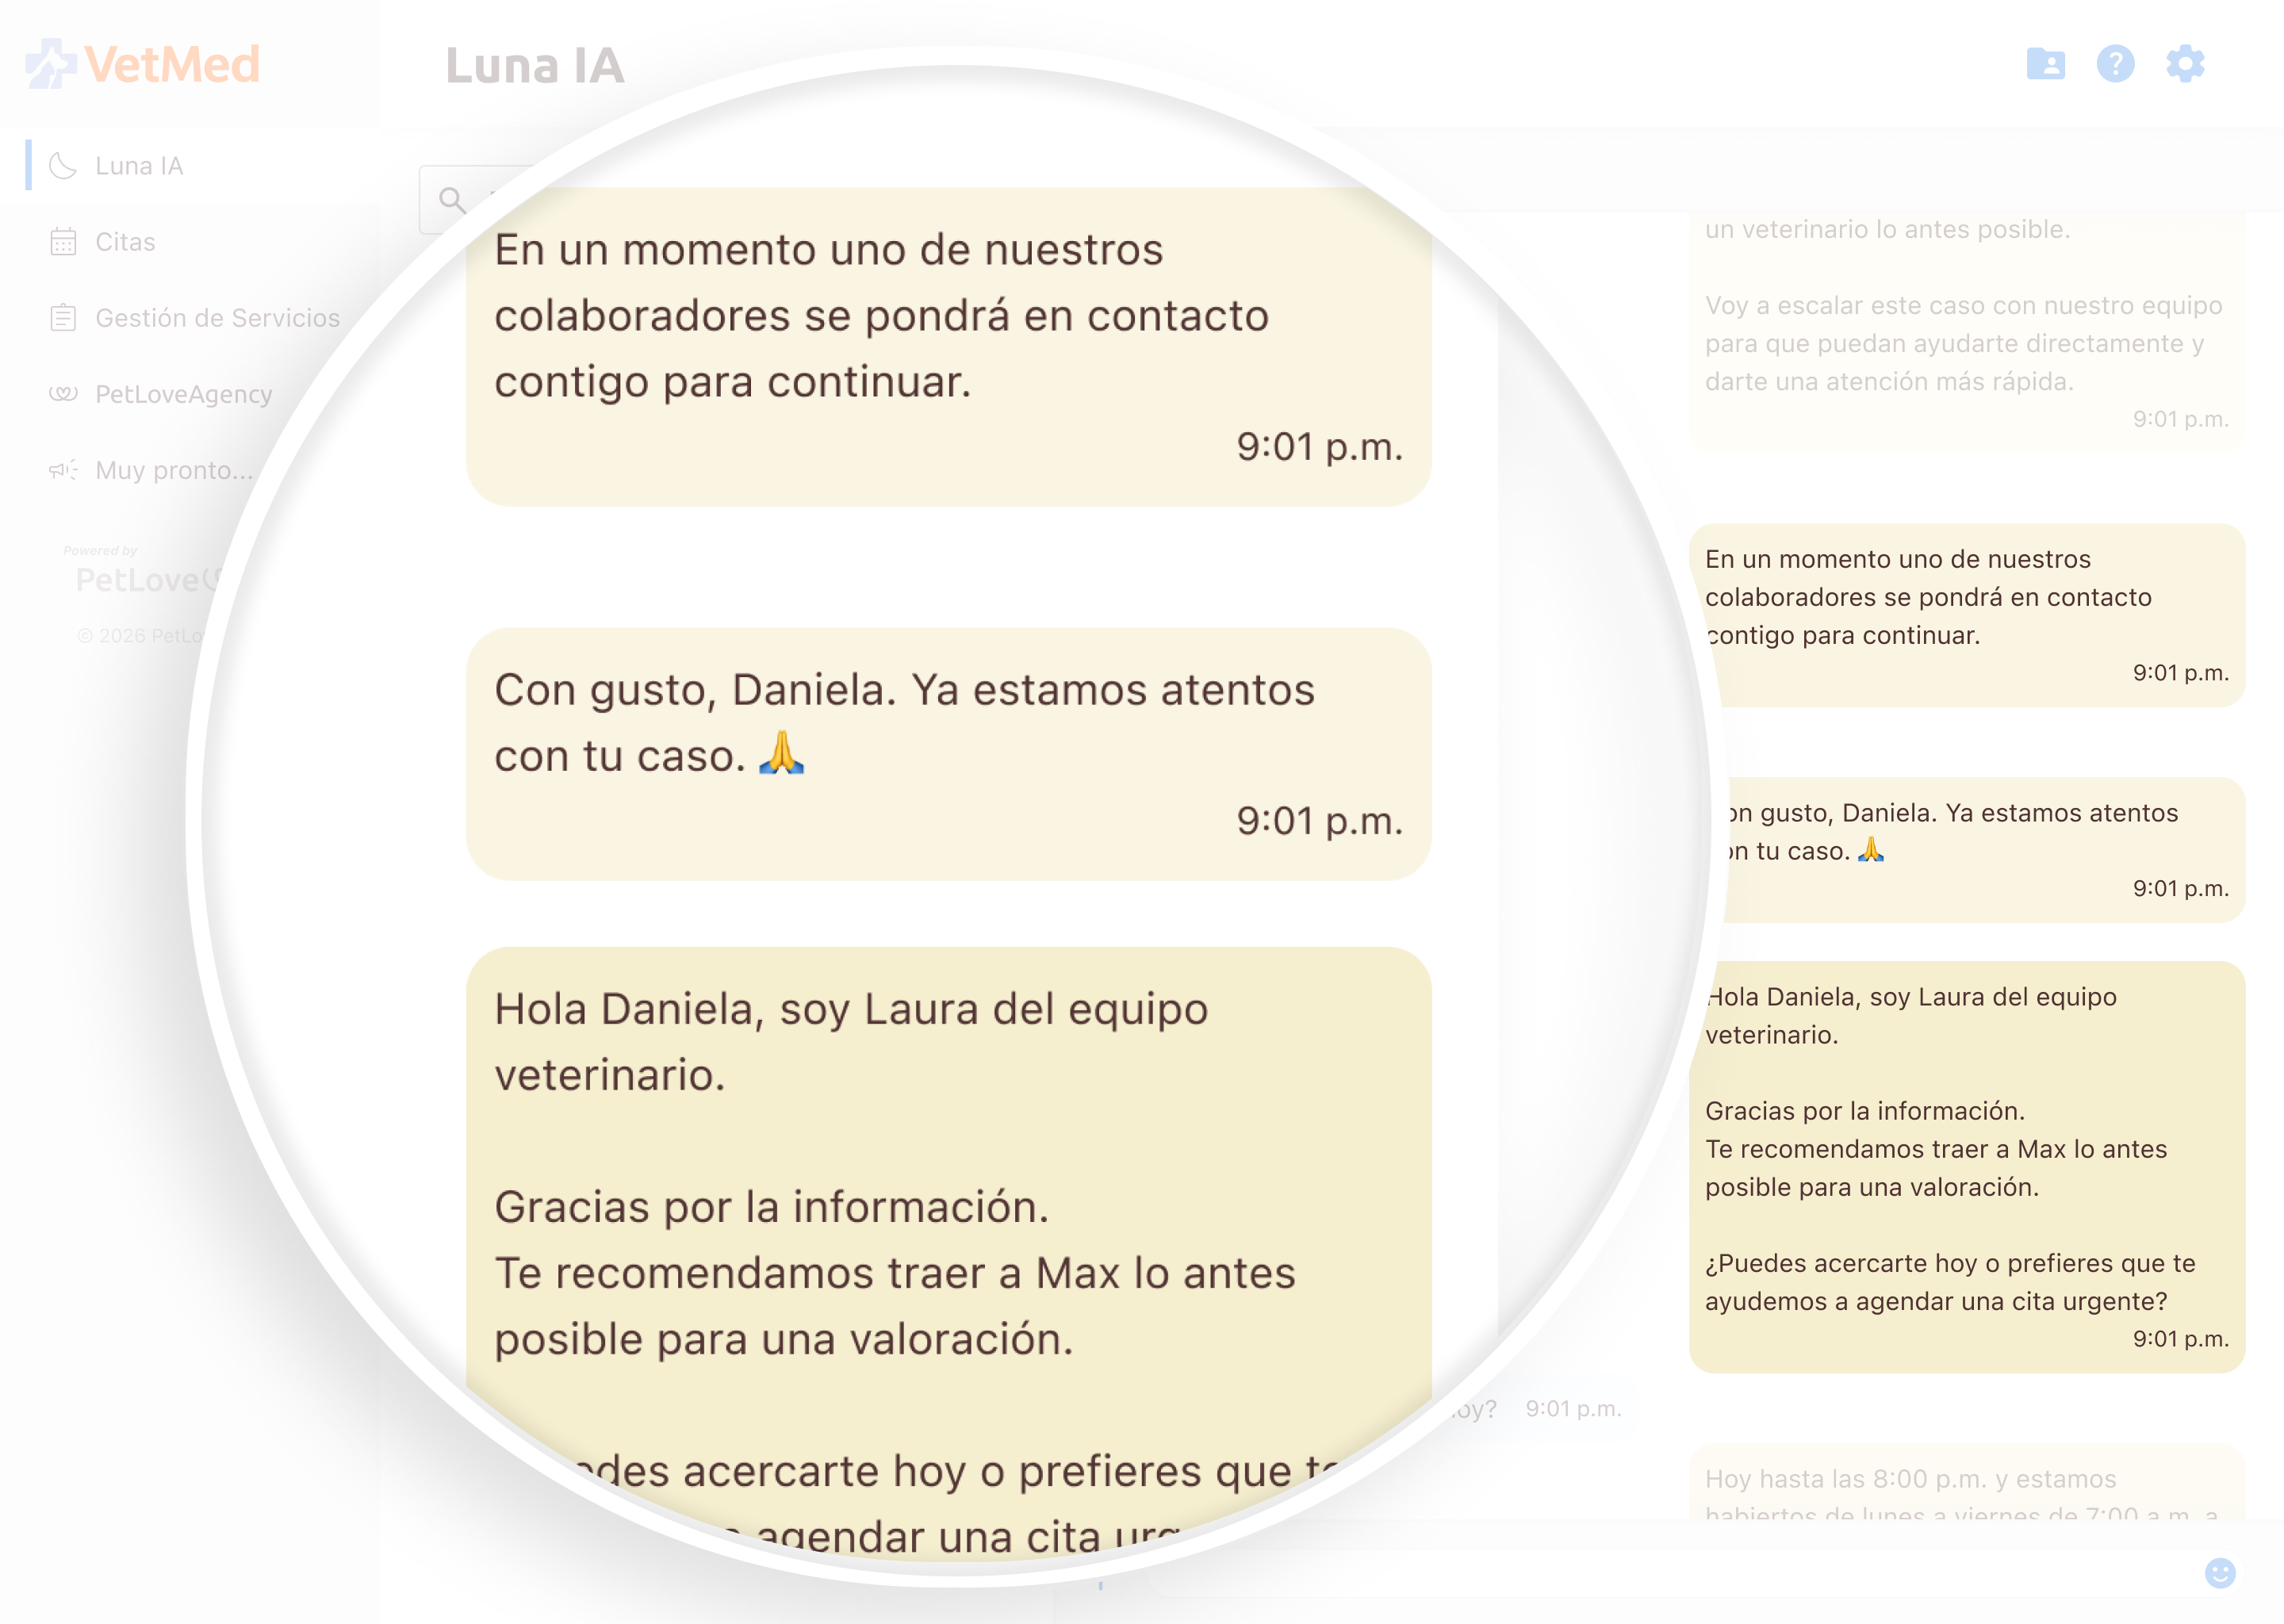
Task: Open the emoji picker smiley icon
Action: 2220,1573
